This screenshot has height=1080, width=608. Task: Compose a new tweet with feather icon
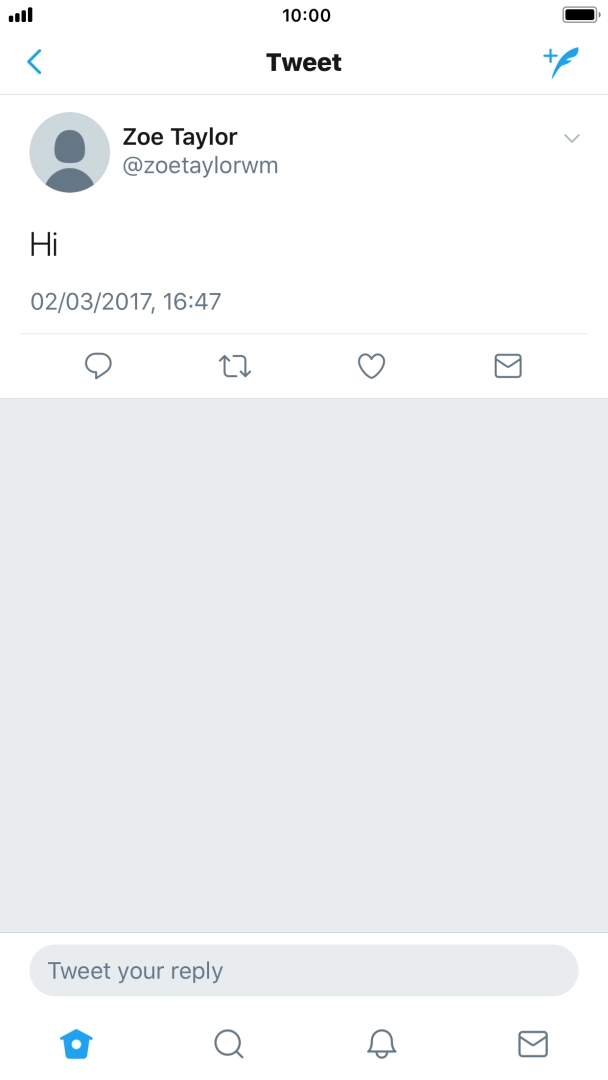point(562,62)
